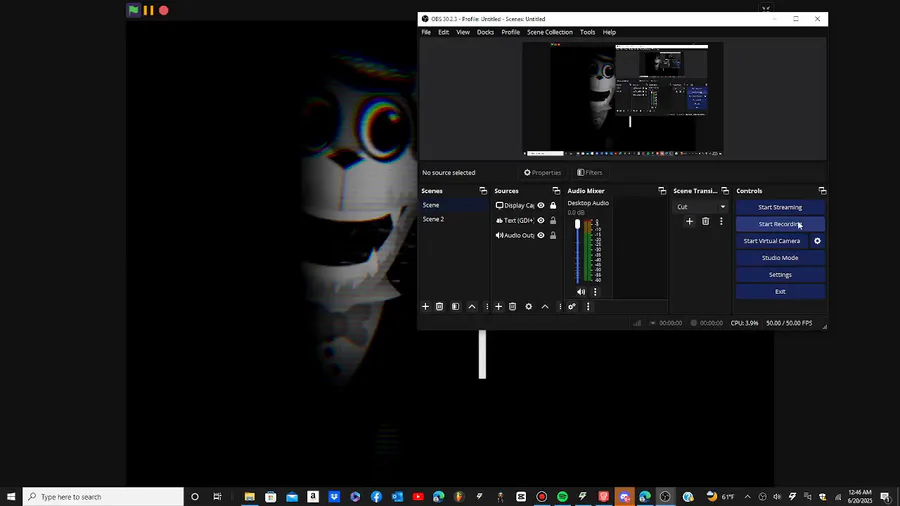Remove scene transition with trash icon

705,221
